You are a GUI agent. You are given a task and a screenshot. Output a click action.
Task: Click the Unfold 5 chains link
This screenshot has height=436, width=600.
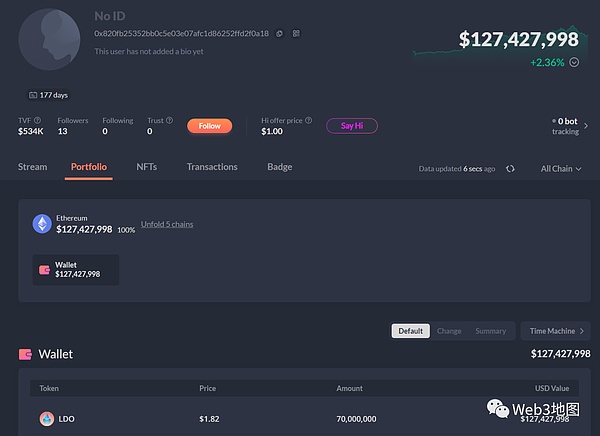167,224
